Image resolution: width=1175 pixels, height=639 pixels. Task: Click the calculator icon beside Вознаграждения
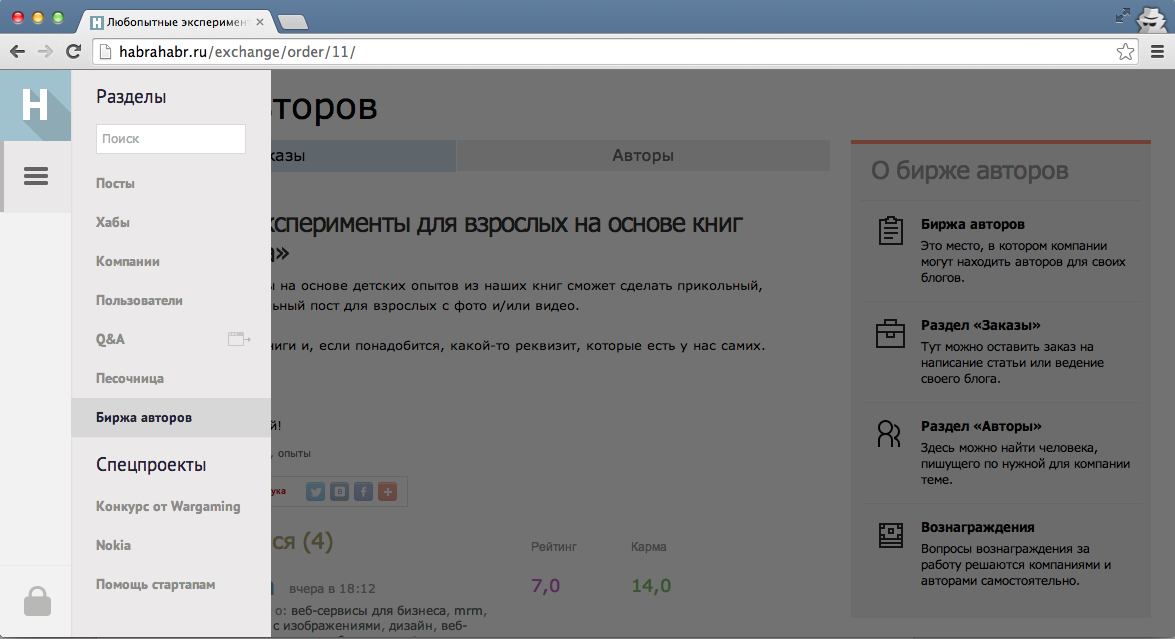[889, 533]
